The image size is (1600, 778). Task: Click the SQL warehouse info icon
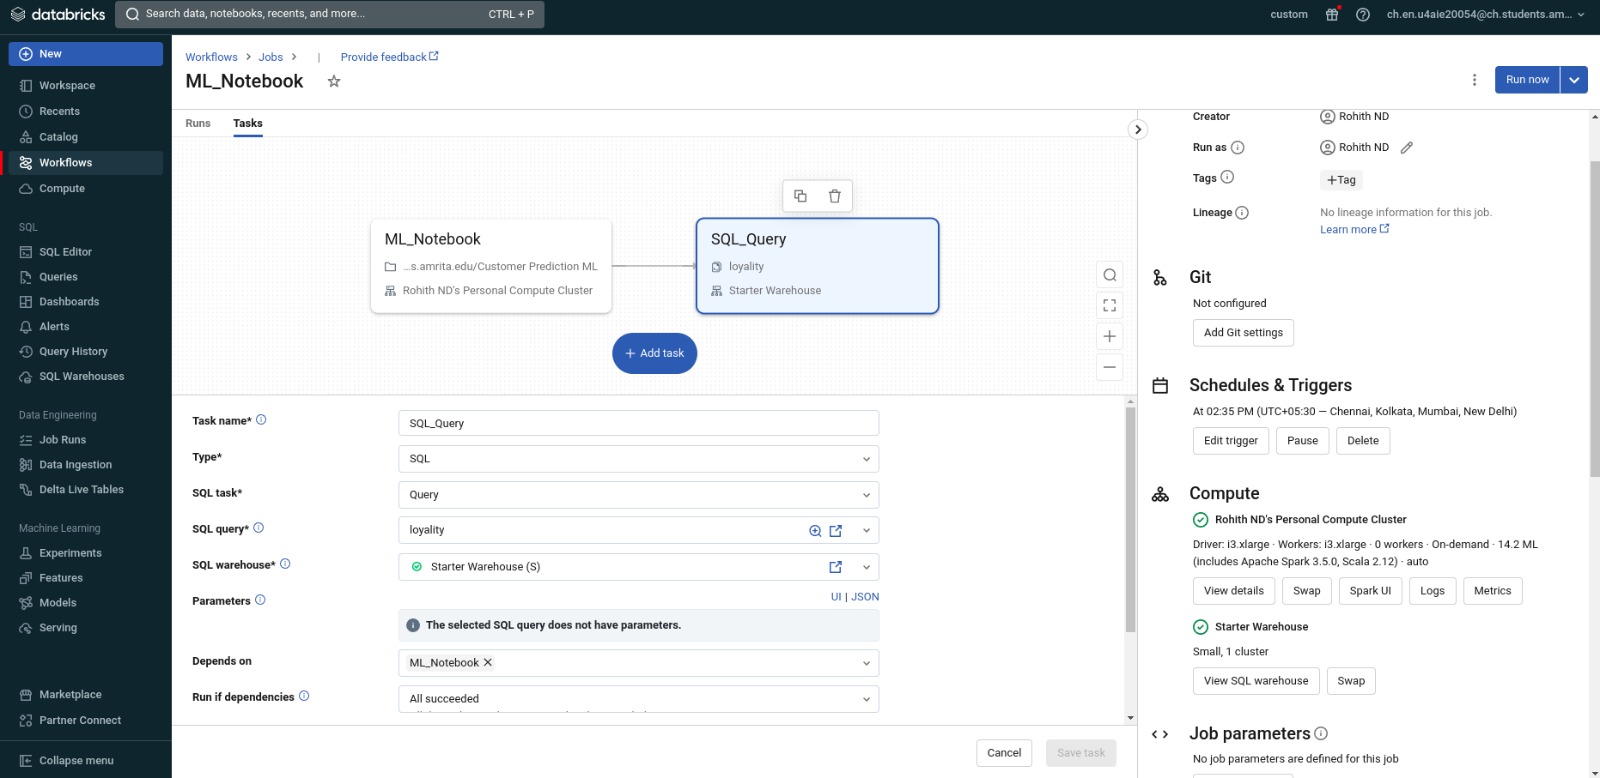click(x=285, y=564)
